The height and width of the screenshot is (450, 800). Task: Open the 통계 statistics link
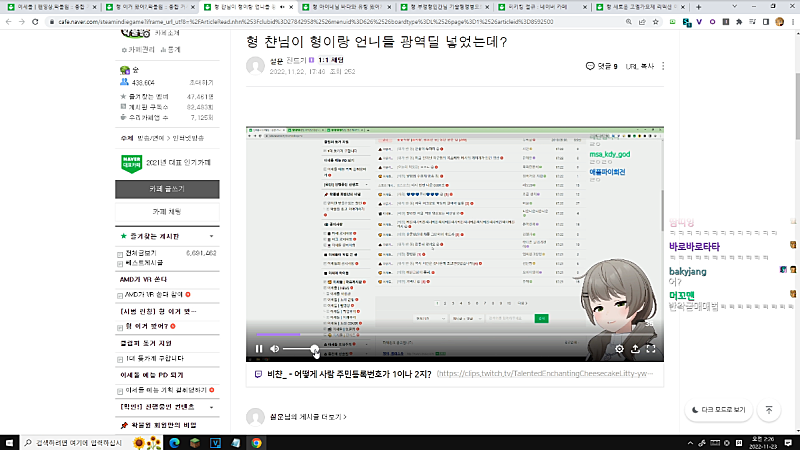click(170, 50)
